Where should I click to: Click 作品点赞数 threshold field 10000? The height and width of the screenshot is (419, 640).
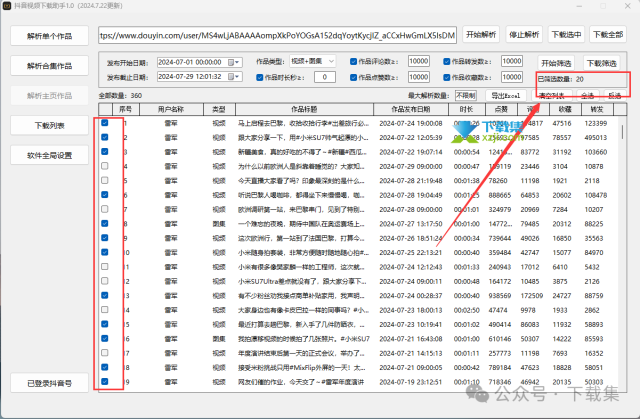(419, 77)
